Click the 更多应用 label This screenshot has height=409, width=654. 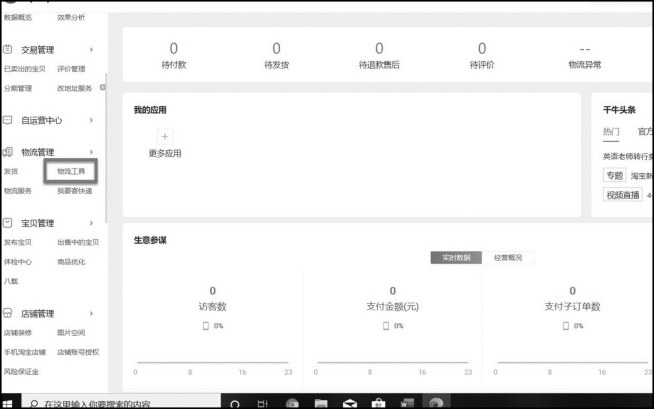tap(165, 153)
